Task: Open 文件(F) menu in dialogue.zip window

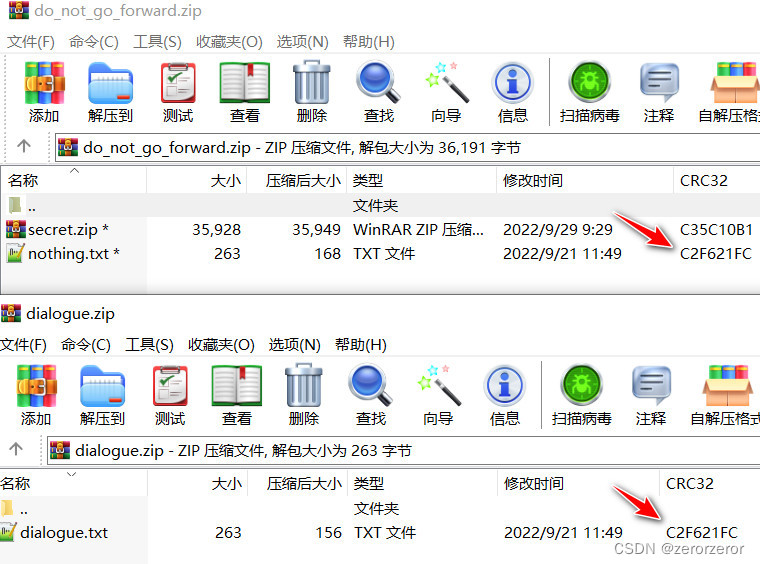Action: [23, 345]
